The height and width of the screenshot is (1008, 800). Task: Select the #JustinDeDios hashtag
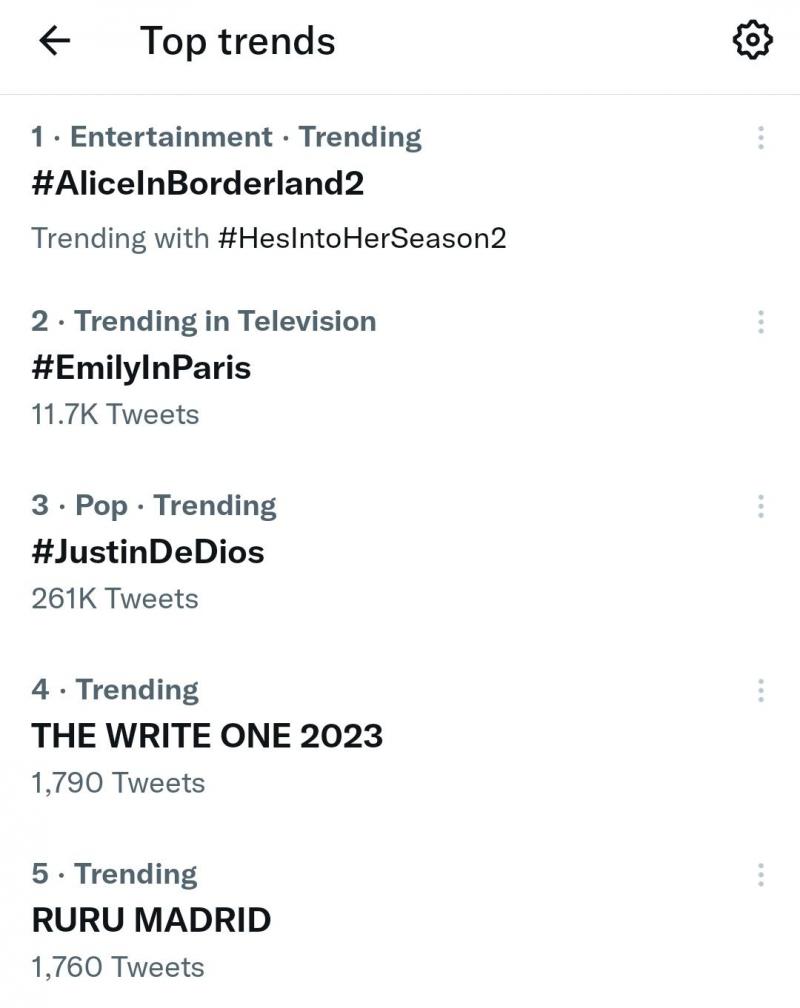tap(148, 552)
